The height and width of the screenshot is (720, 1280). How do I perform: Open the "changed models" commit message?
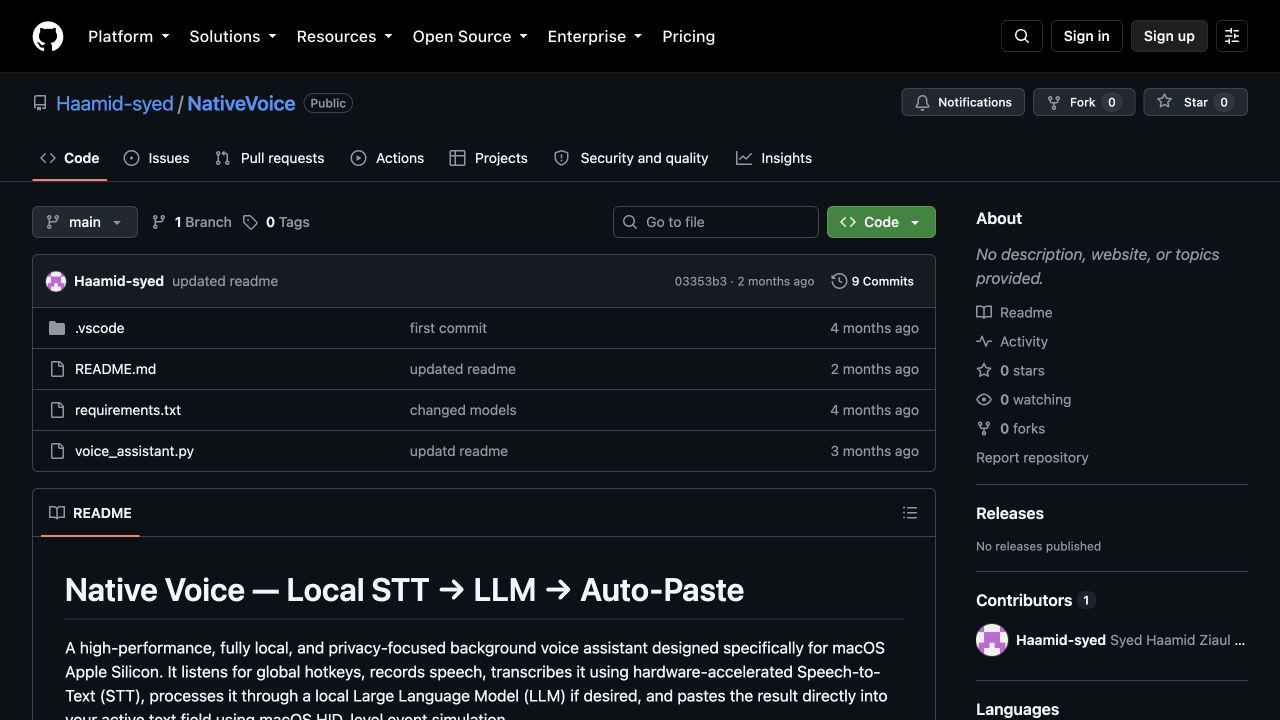[x=463, y=410]
